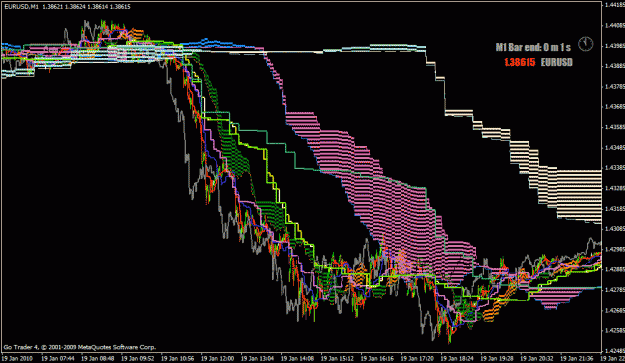Click the '19 Jan 20:32' time axis label
The width and height of the screenshot is (625, 363).
click(x=536, y=359)
